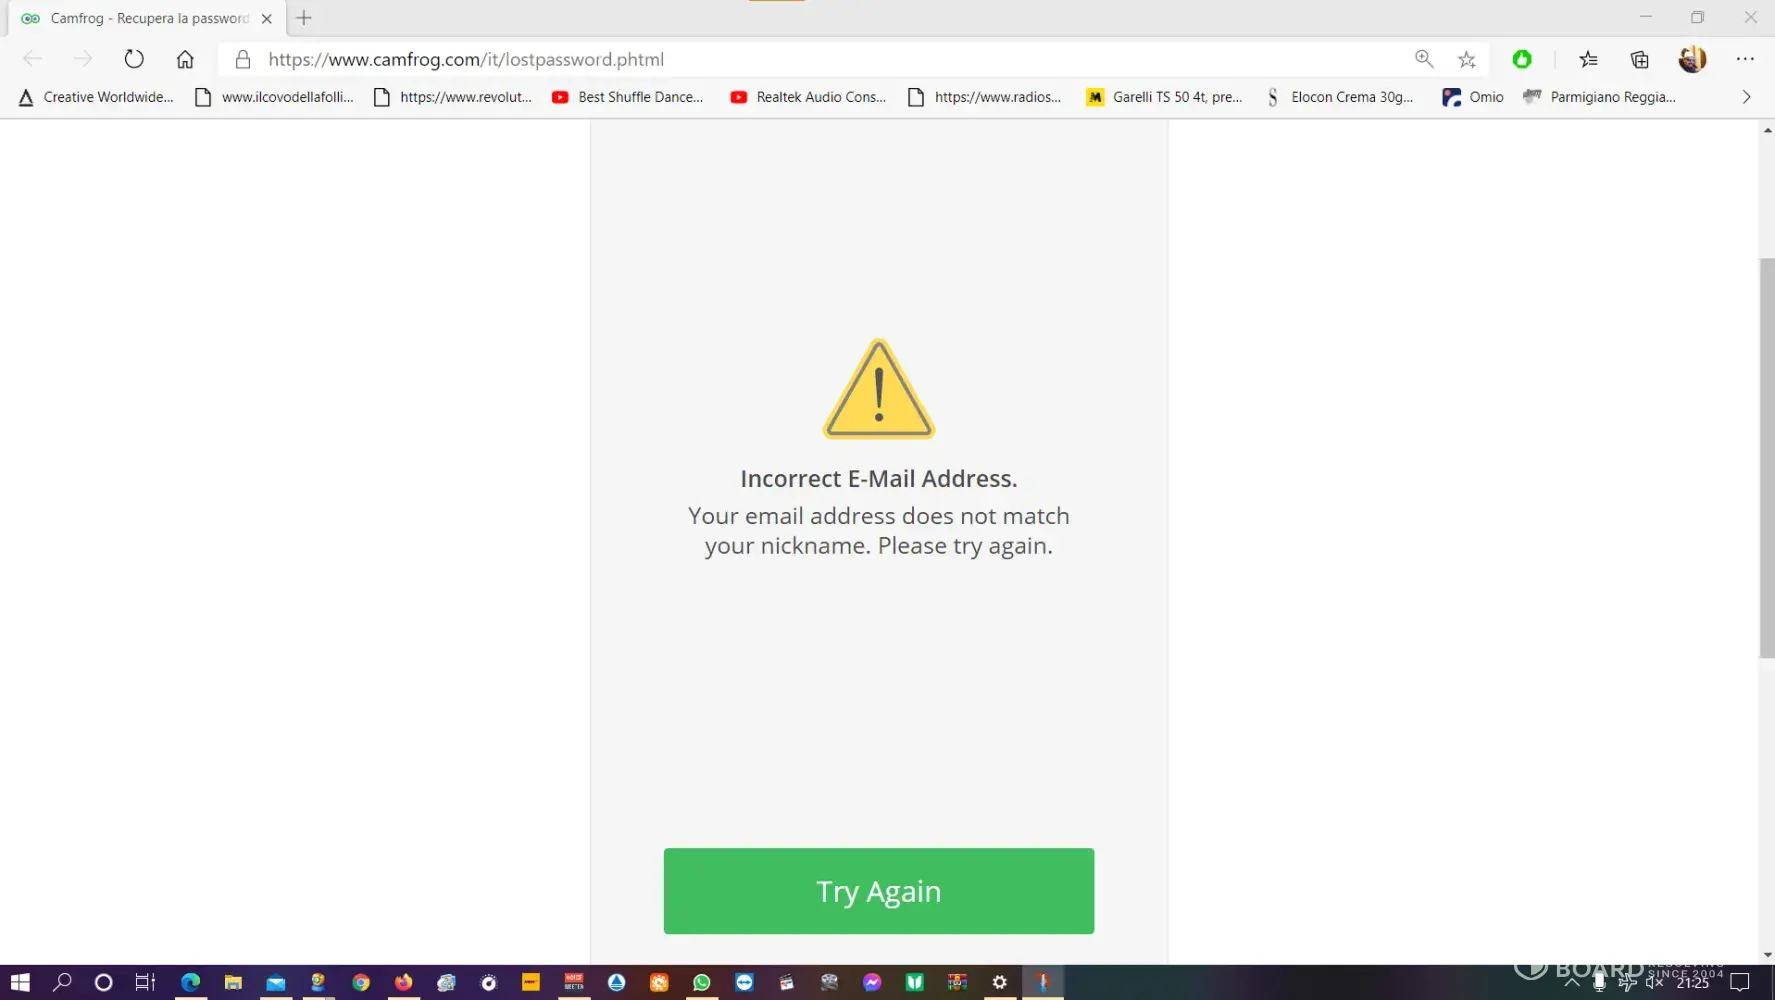Open a new browser tab
Screen dimensions: 1775x1000
(304, 18)
